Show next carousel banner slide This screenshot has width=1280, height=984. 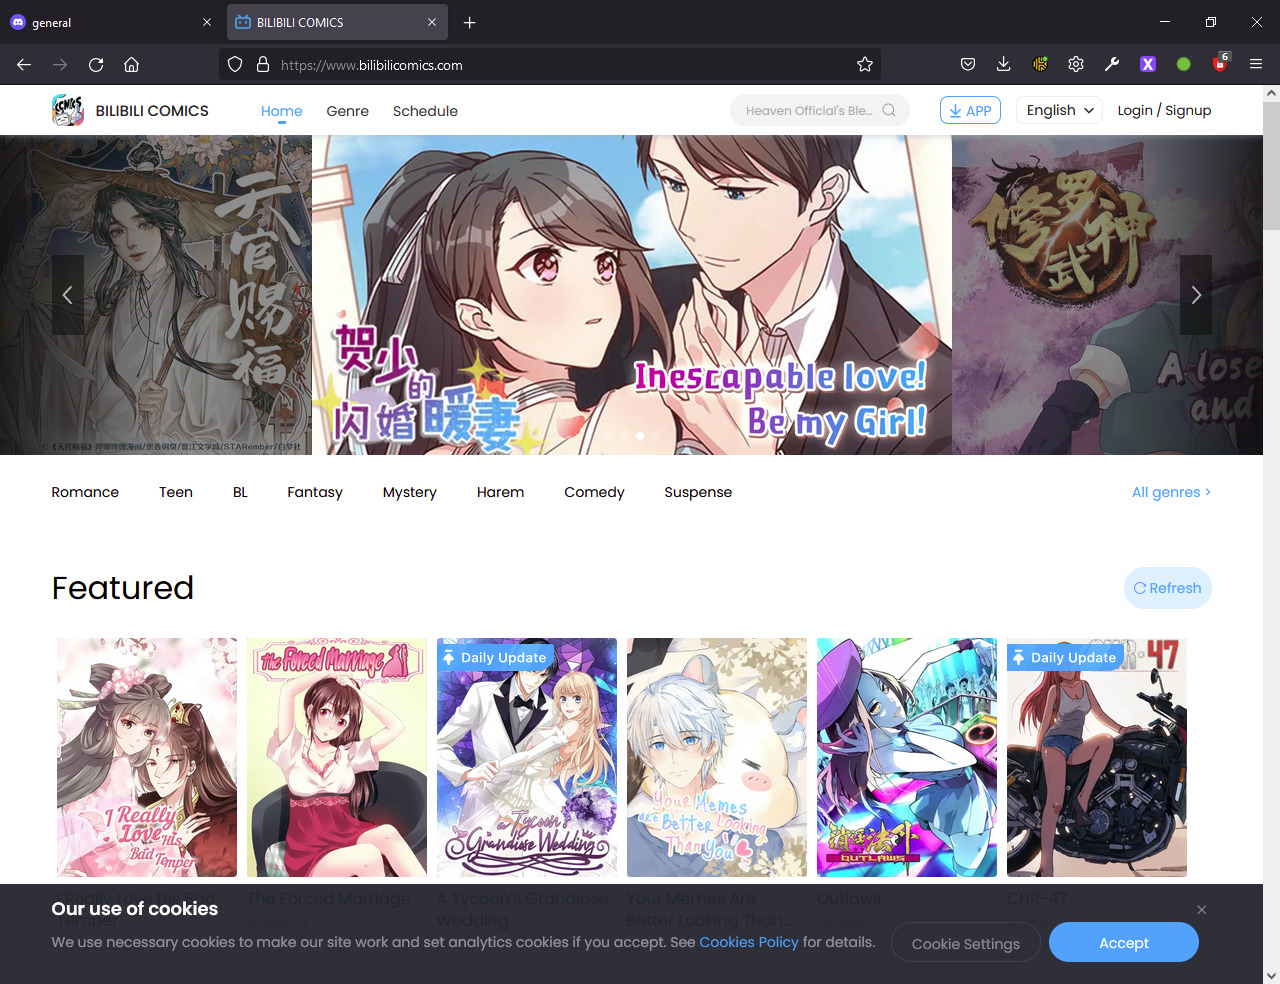[x=1195, y=295]
